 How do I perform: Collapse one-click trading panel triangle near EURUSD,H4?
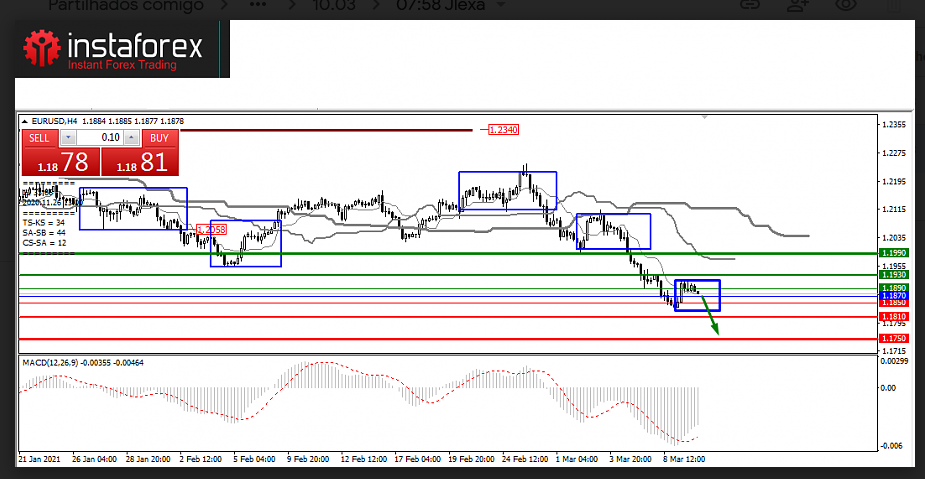point(26,121)
